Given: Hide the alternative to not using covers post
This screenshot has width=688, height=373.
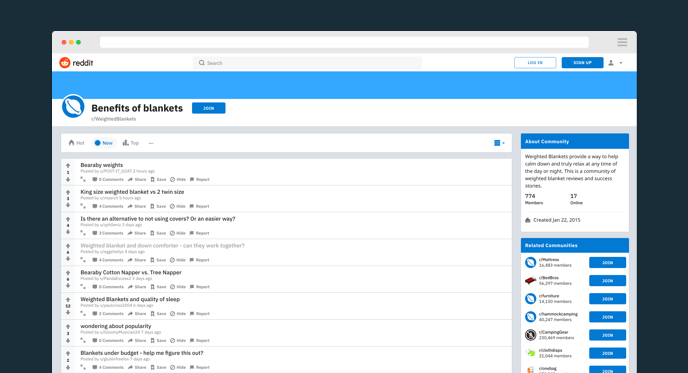Looking at the screenshot, I should [178, 233].
